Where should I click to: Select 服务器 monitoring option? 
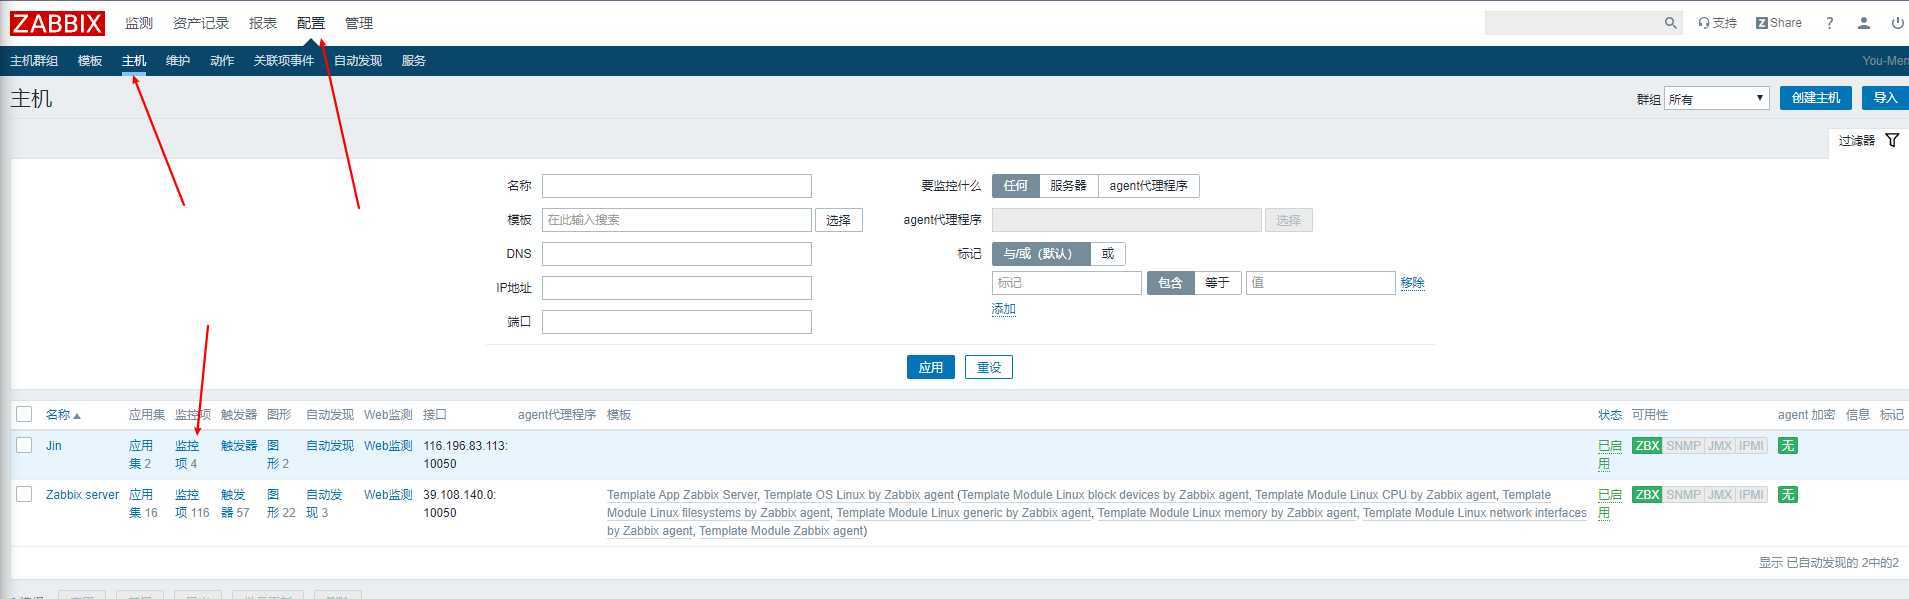click(x=1068, y=186)
